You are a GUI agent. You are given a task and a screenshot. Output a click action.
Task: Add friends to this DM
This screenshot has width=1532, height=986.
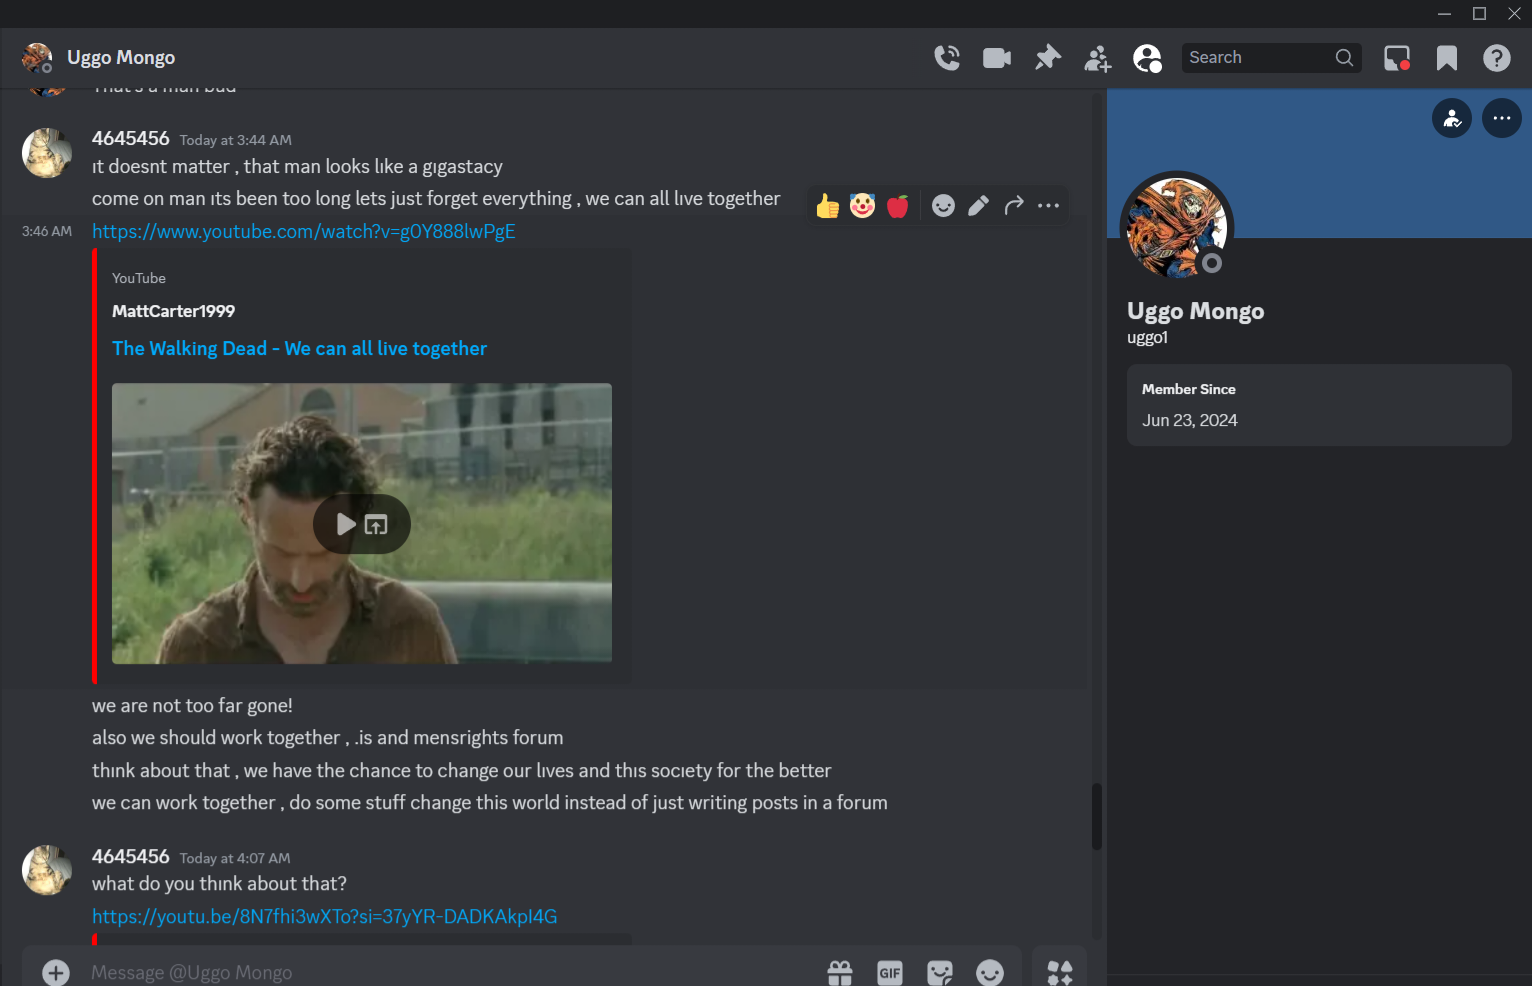tap(1097, 59)
